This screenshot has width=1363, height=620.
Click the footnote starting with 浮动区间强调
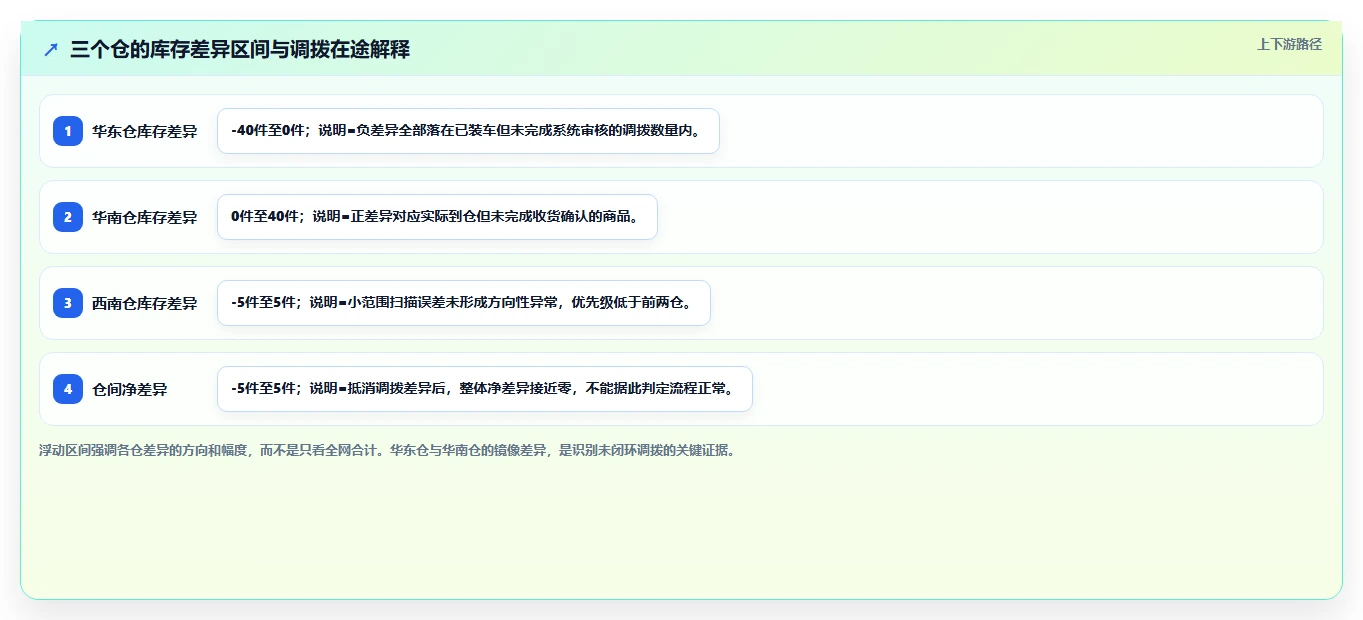point(387,451)
